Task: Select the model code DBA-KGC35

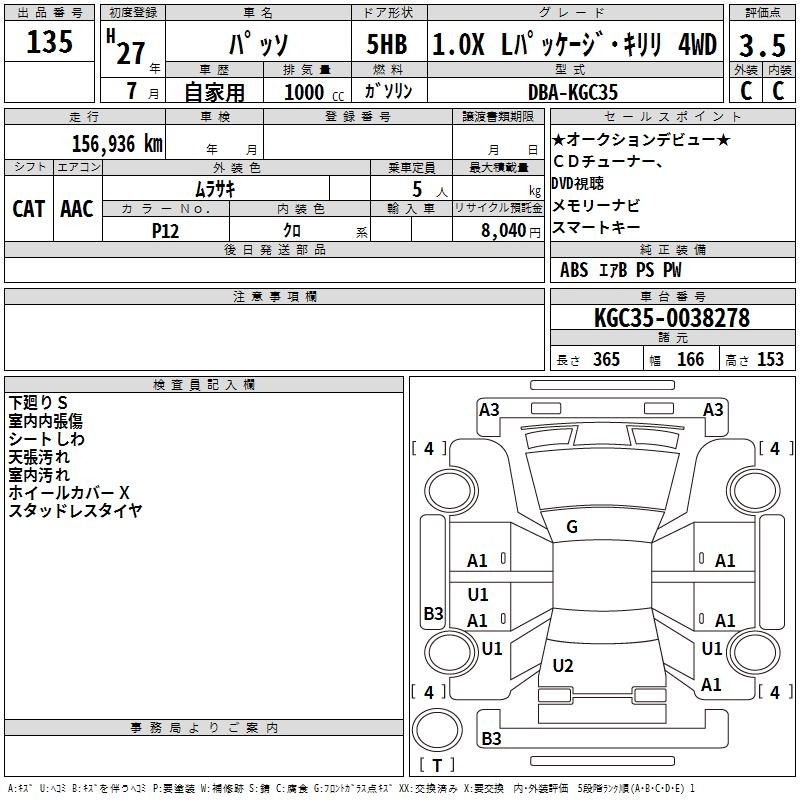Action: (x=572, y=92)
